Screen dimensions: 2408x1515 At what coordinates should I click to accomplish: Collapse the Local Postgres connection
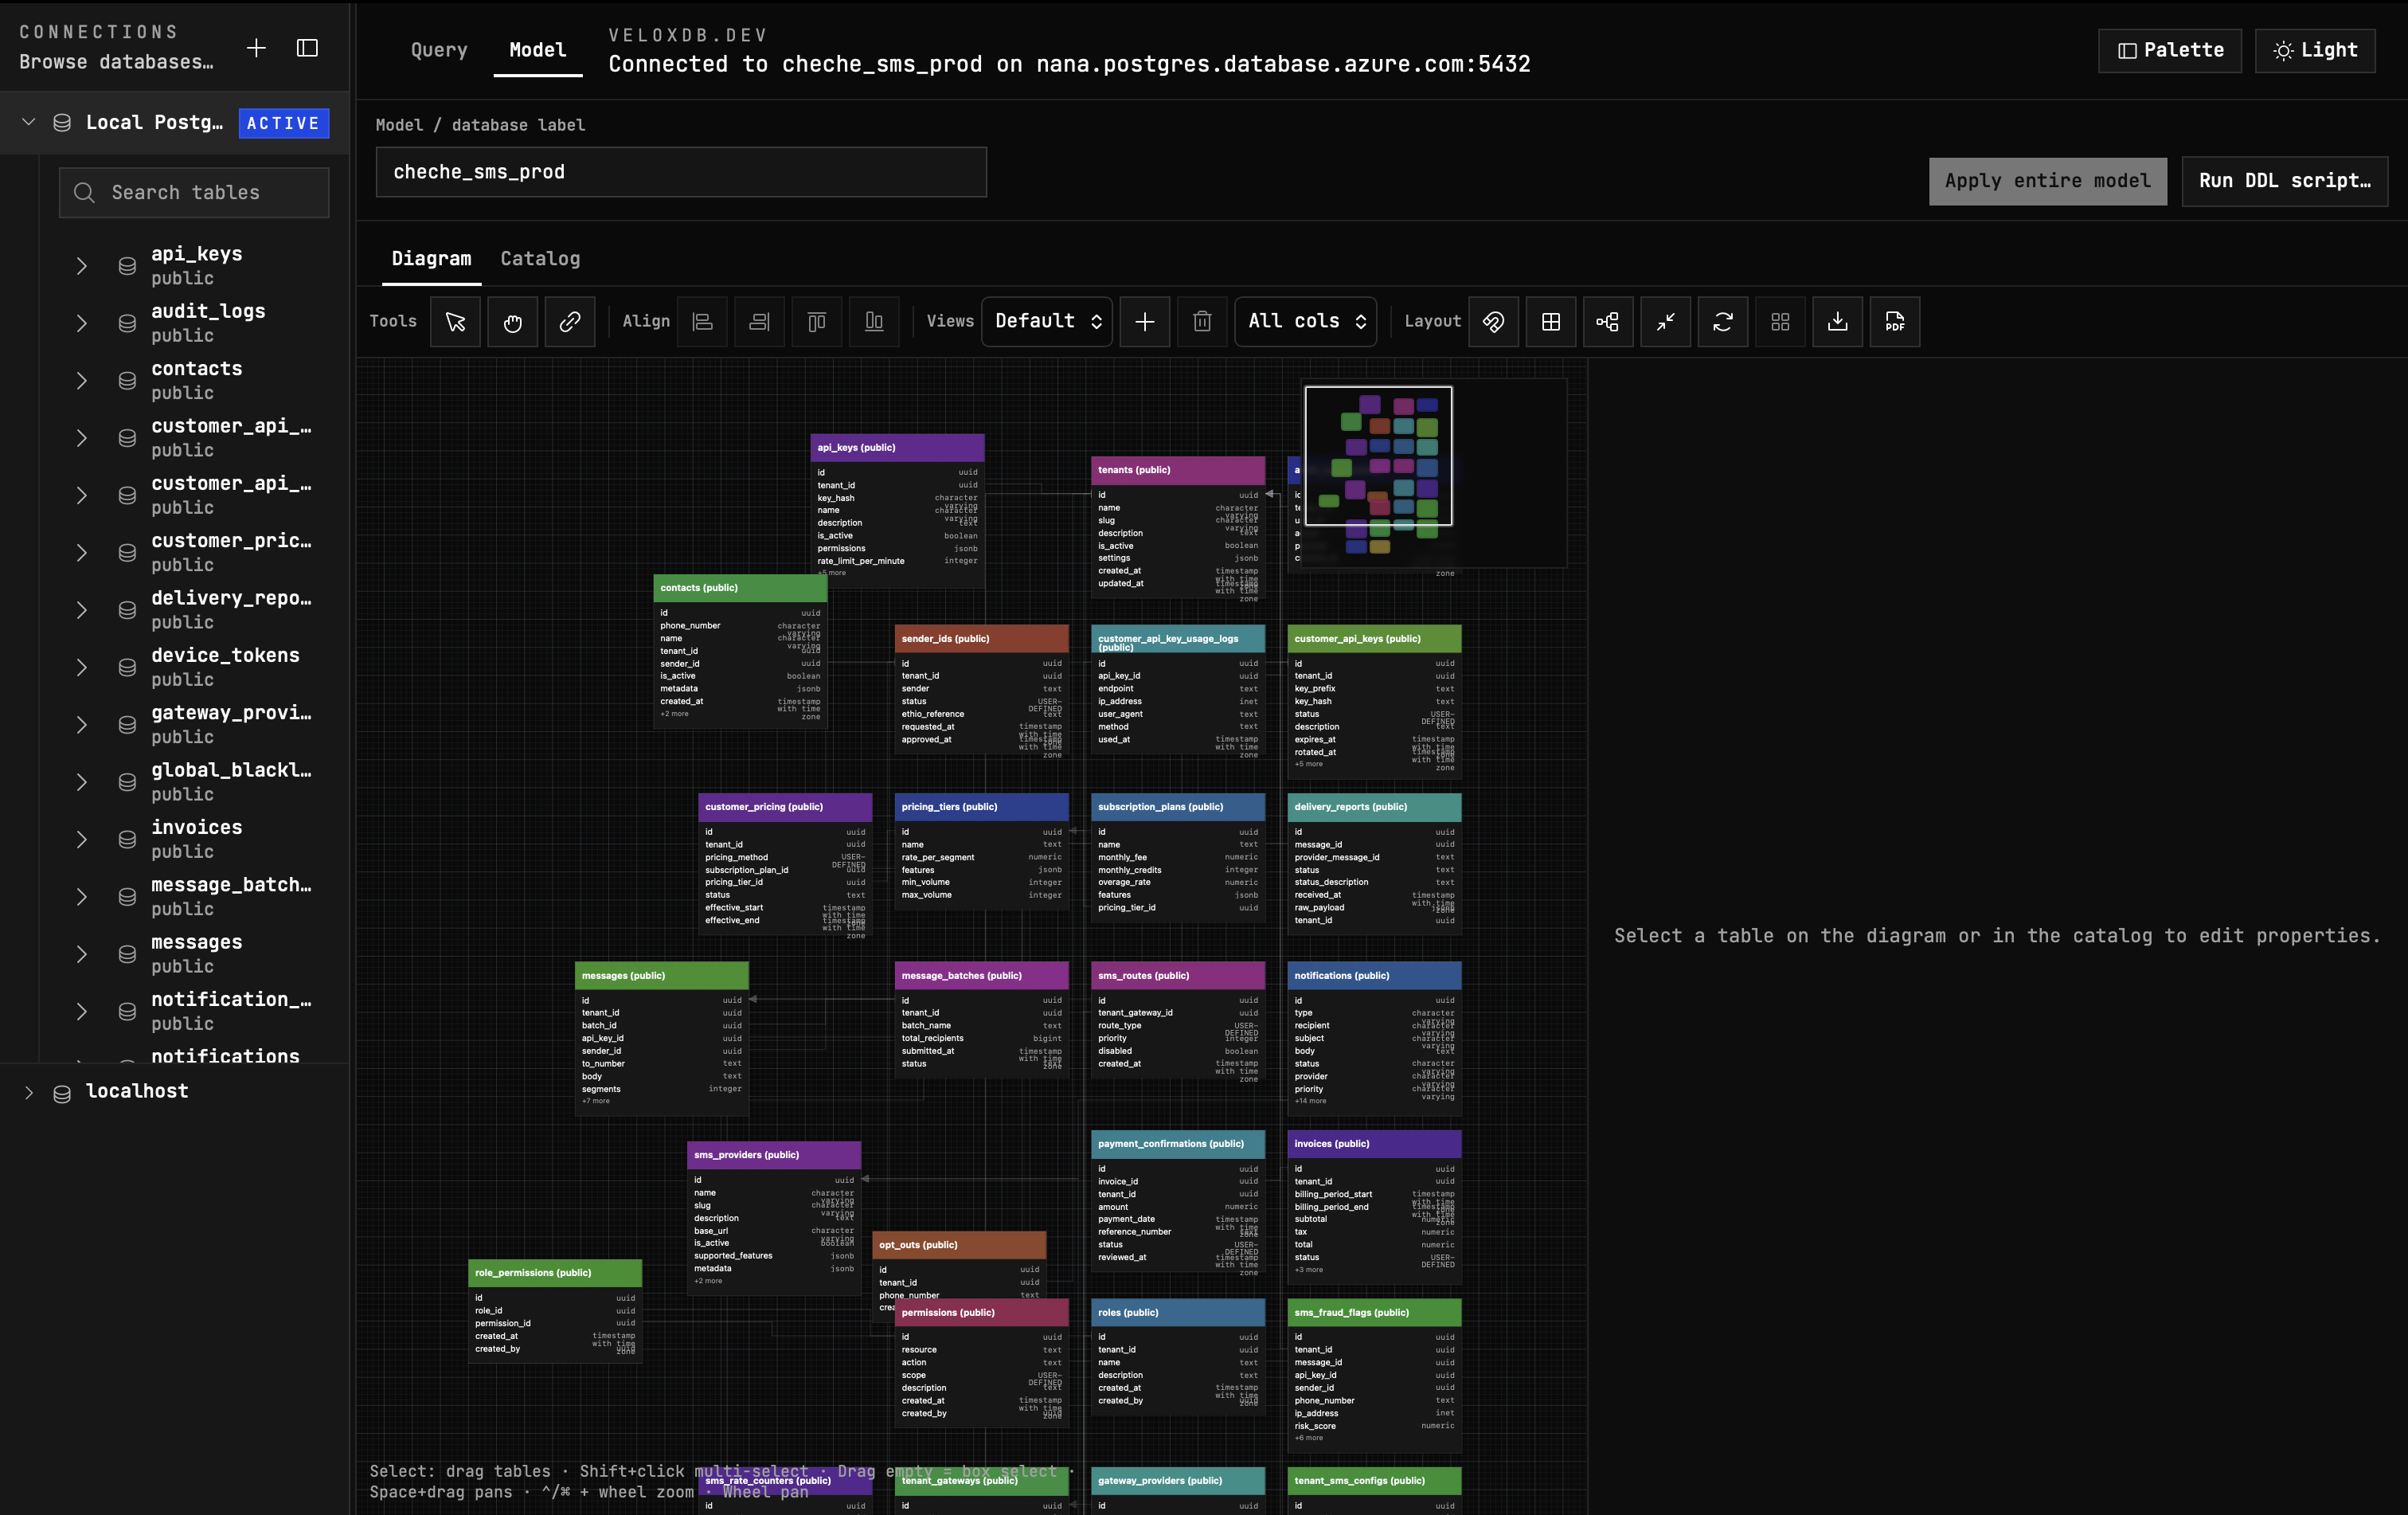pyautogui.click(x=28, y=122)
